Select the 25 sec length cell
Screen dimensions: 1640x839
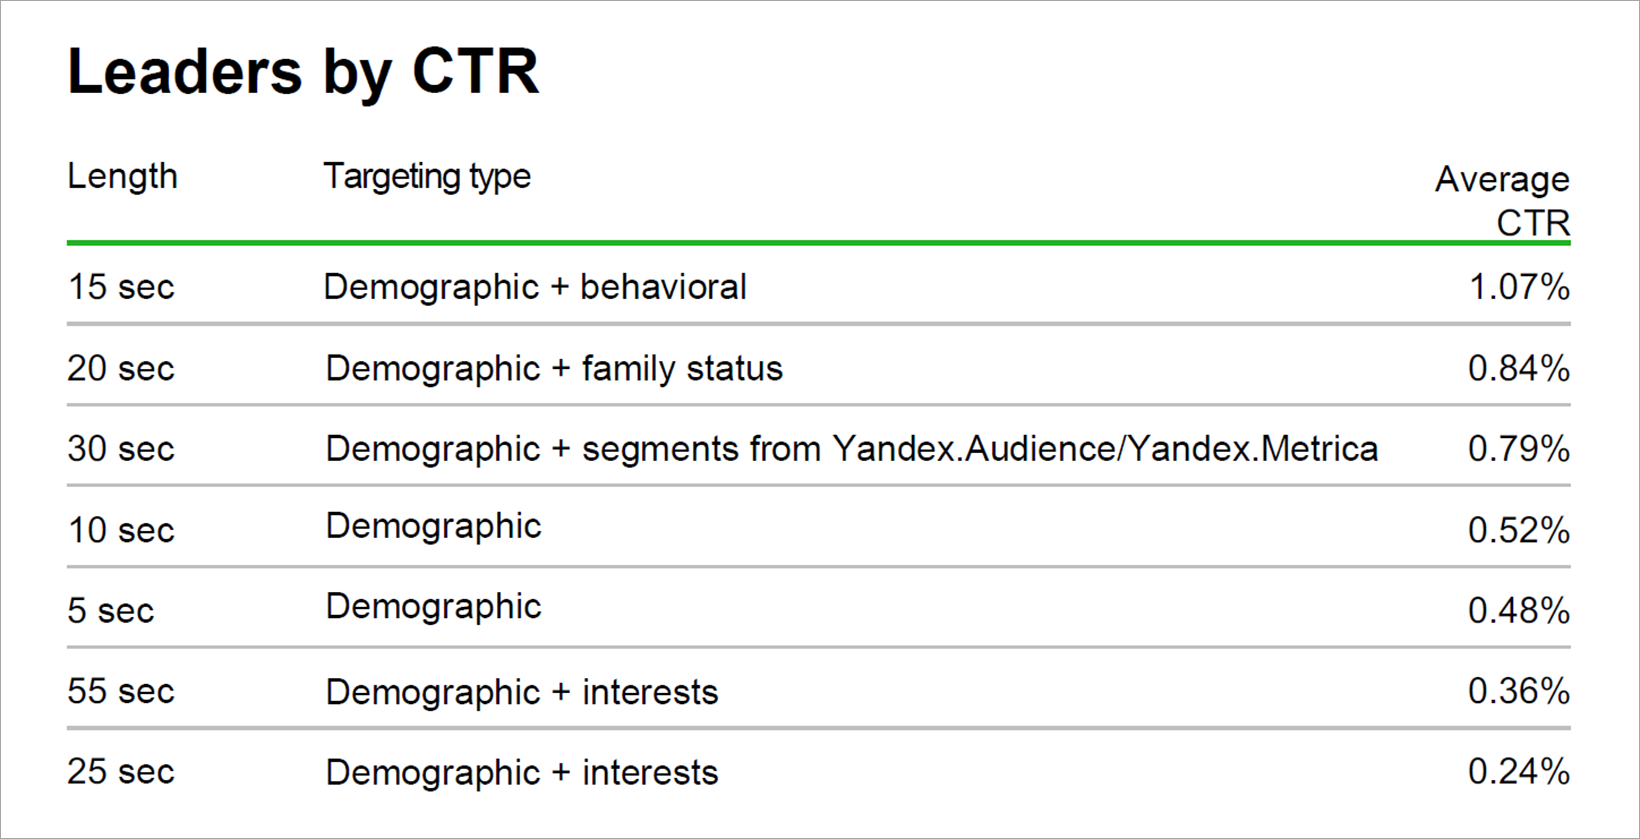pos(121,772)
